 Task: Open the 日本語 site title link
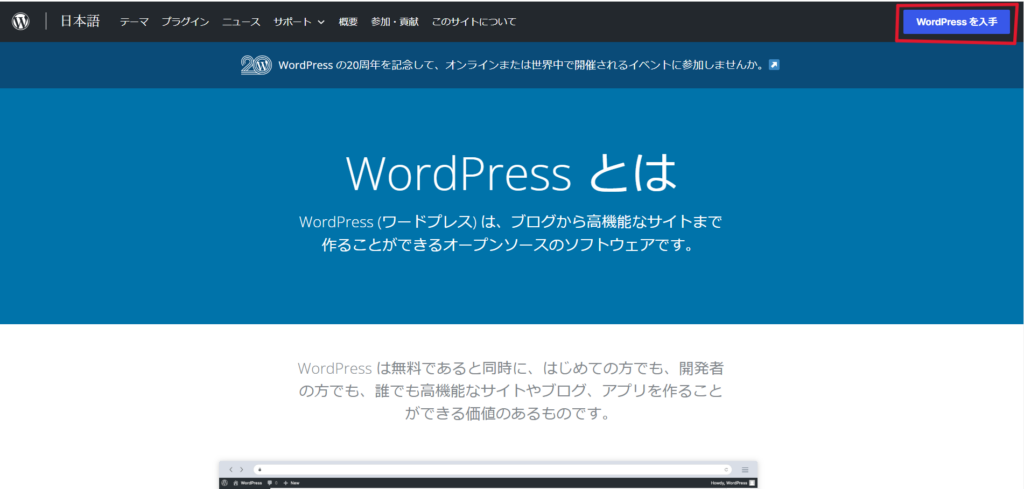point(80,22)
